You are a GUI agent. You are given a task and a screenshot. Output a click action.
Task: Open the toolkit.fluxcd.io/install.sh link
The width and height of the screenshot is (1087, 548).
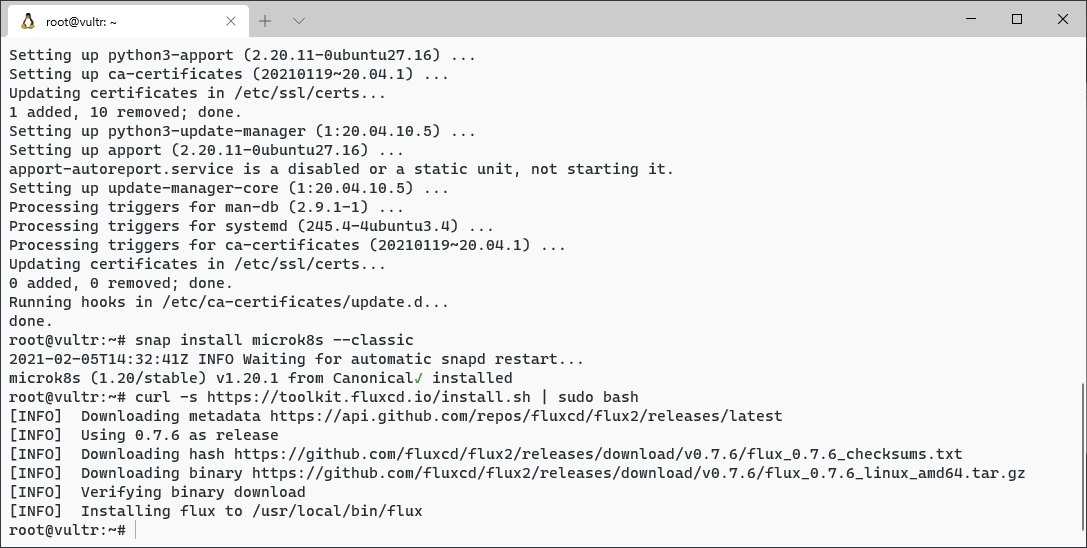click(x=369, y=397)
